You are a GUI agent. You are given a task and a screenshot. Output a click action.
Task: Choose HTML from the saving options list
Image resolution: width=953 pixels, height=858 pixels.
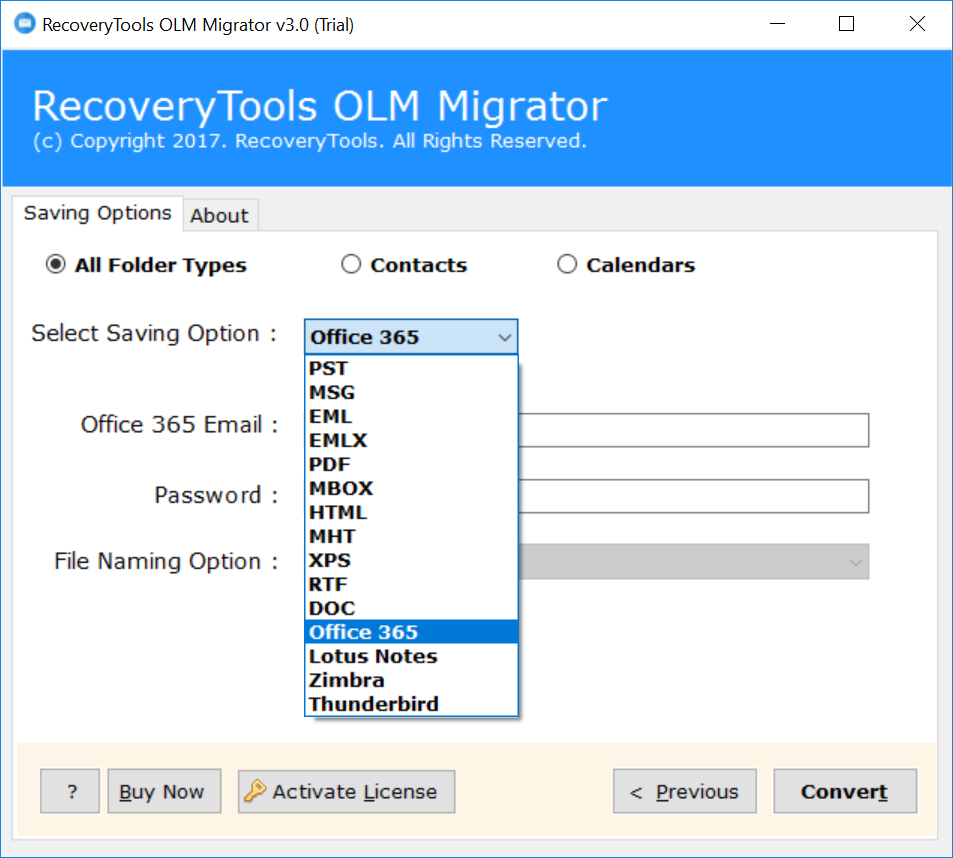coord(411,512)
